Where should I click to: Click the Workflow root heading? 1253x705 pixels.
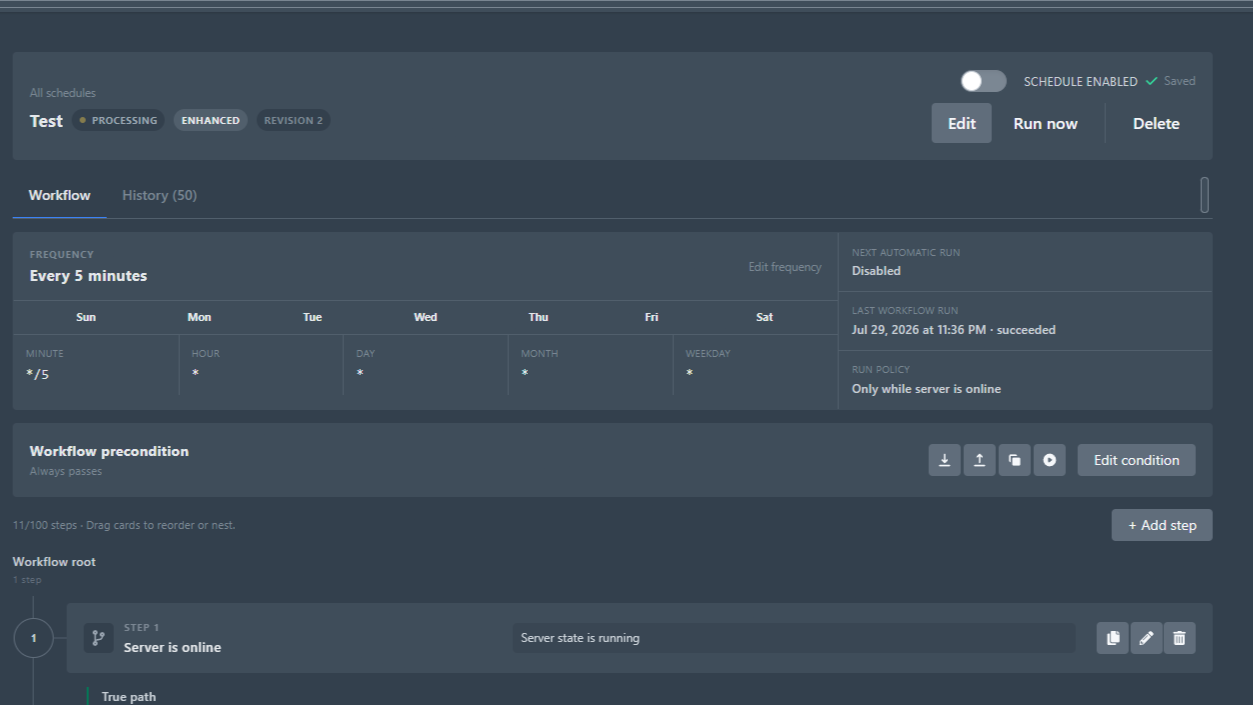(54, 562)
